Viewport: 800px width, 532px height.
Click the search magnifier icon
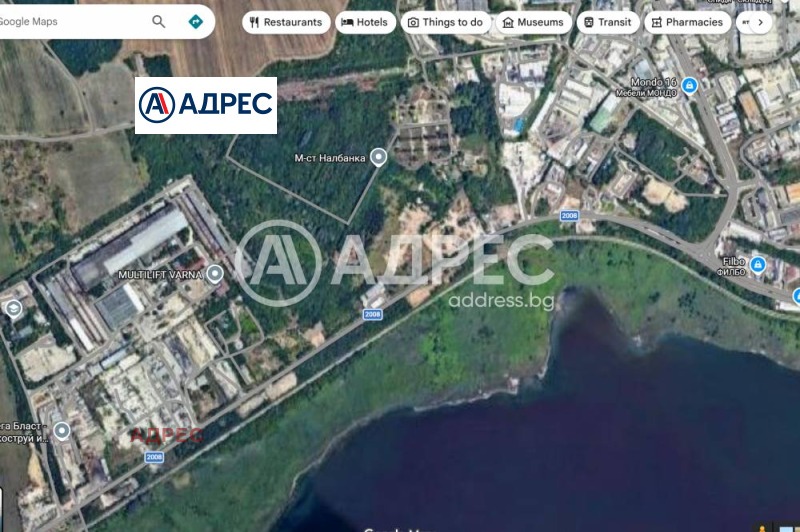159,21
